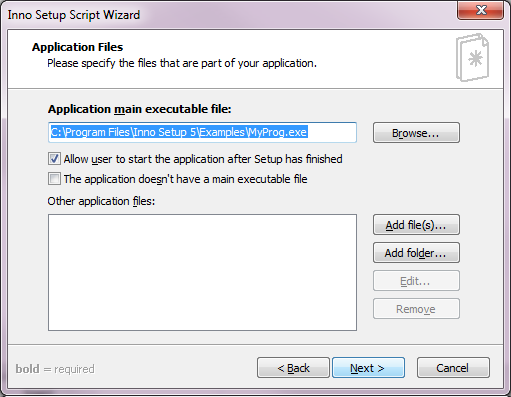
Task: Click the 'Please specify the files' description
Action: [182, 63]
